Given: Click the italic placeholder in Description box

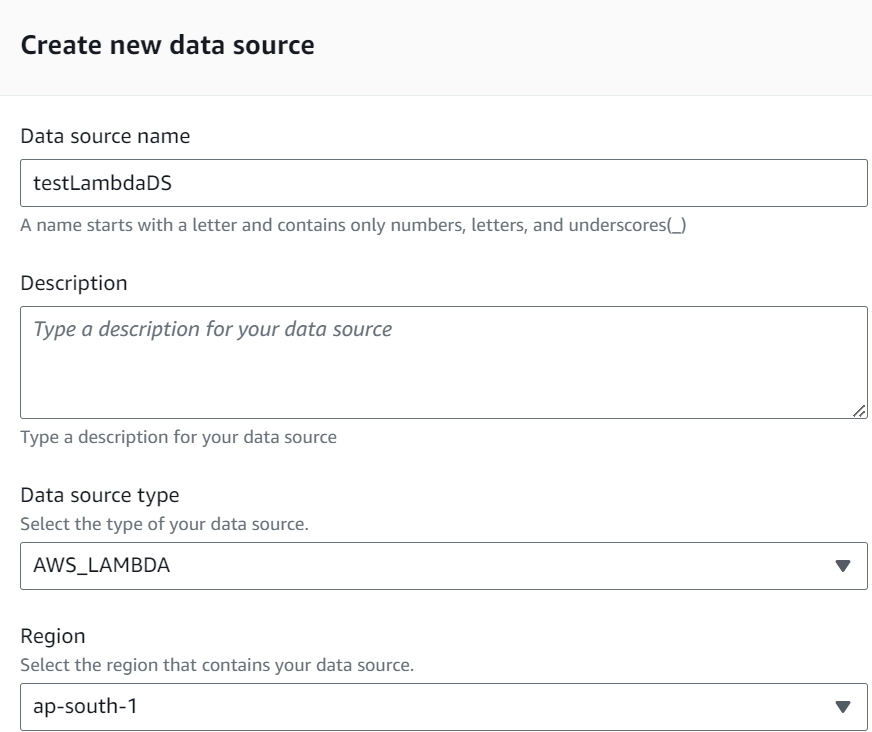Looking at the screenshot, I should pyautogui.click(x=212, y=329).
